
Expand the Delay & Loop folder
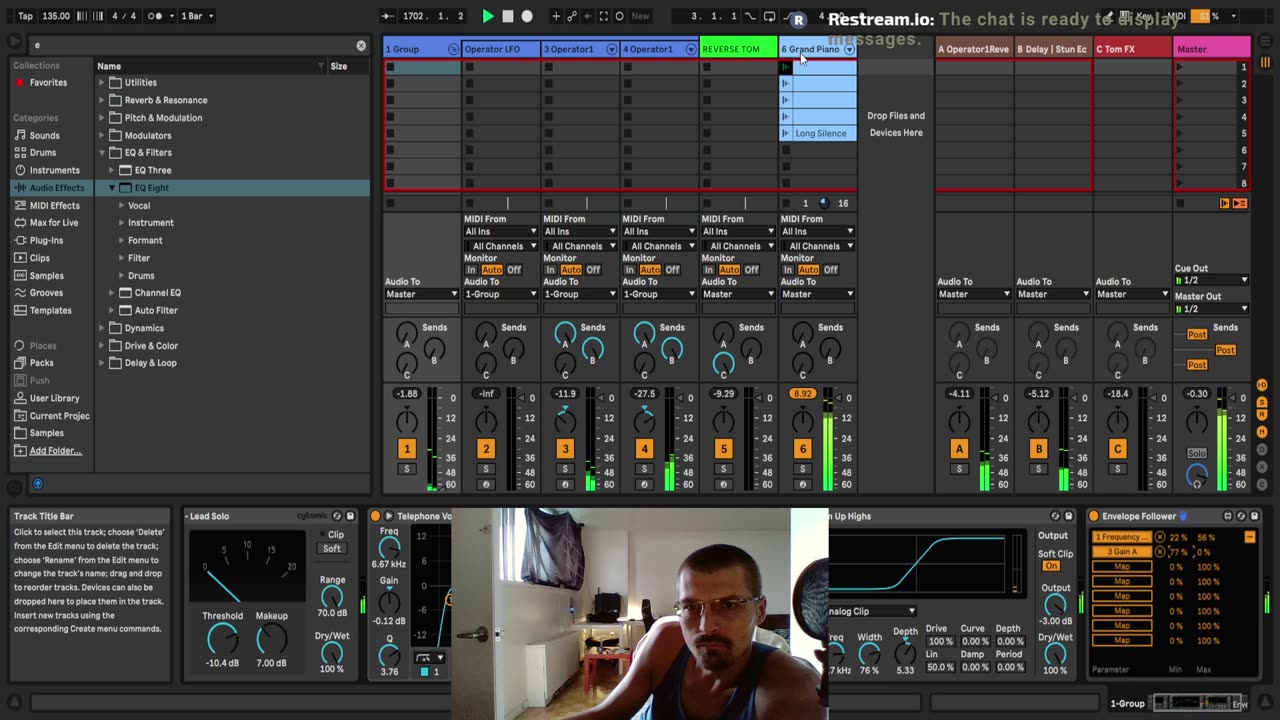coord(101,363)
